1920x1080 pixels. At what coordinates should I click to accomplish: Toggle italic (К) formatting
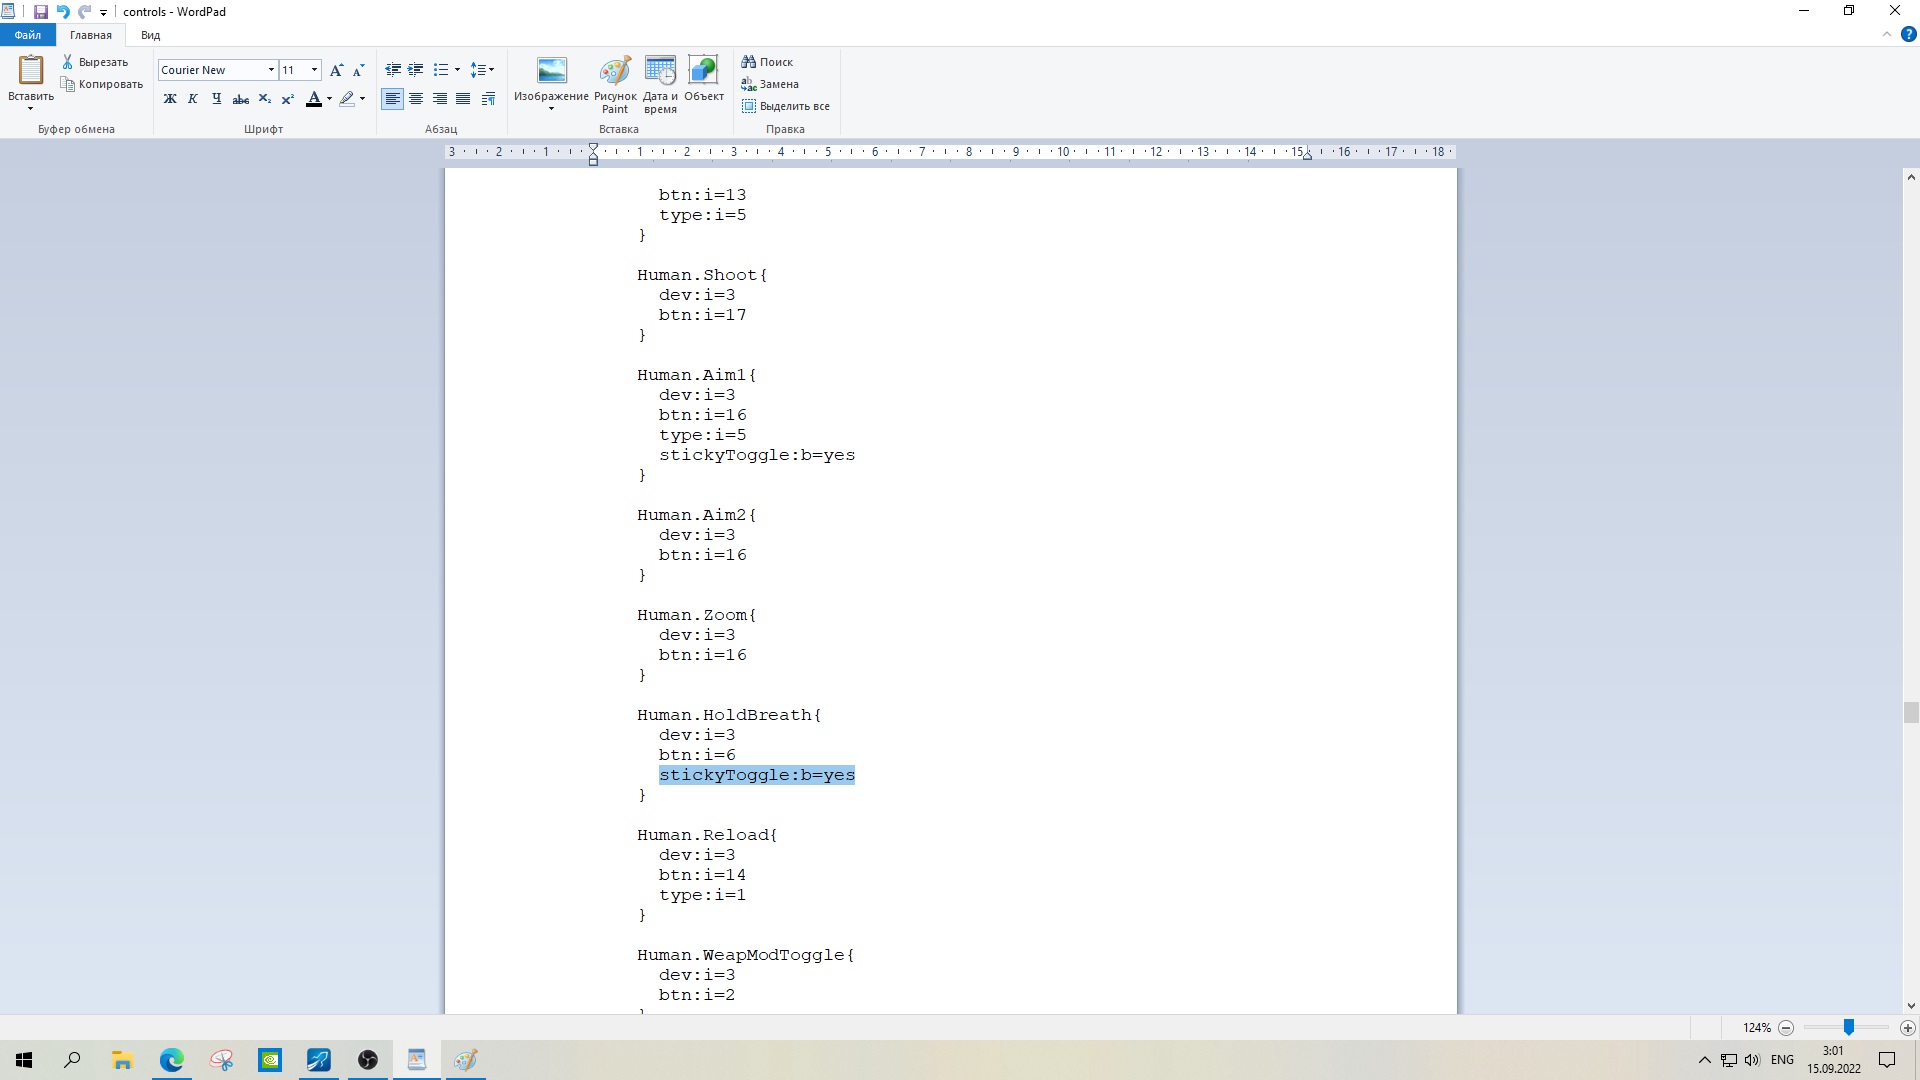click(x=193, y=99)
